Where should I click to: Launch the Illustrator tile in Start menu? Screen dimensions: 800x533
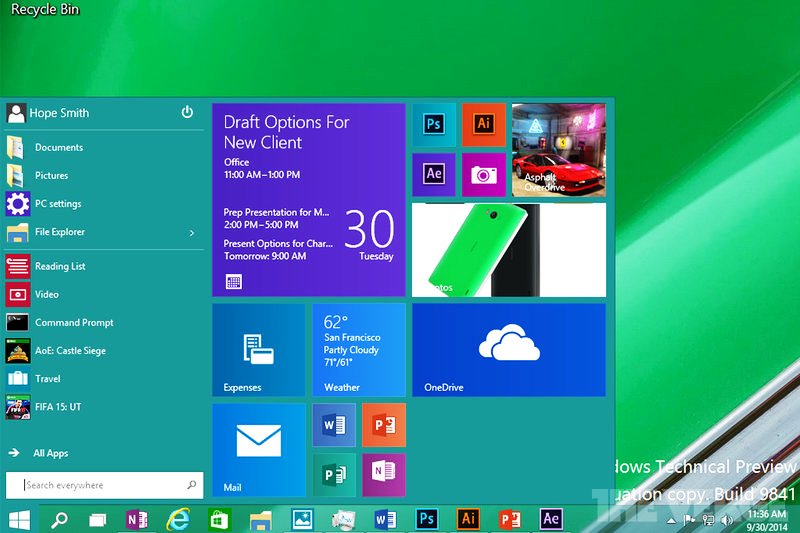pos(484,125)
